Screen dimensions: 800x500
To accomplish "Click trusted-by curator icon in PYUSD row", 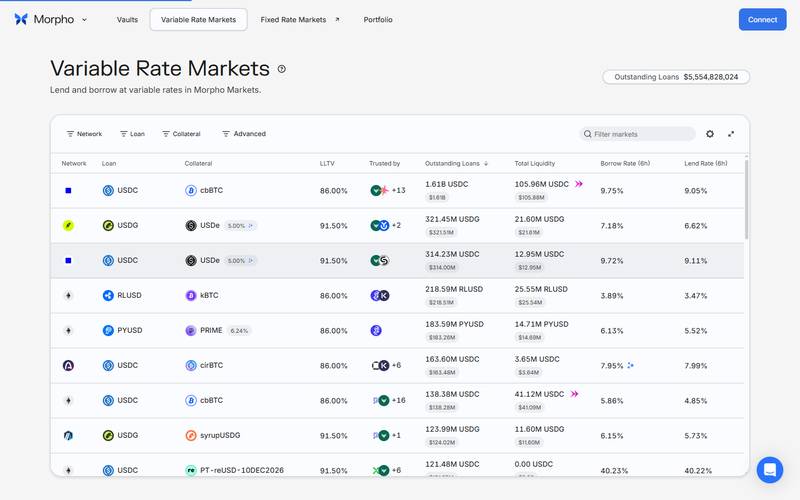I will coord(376,331).
